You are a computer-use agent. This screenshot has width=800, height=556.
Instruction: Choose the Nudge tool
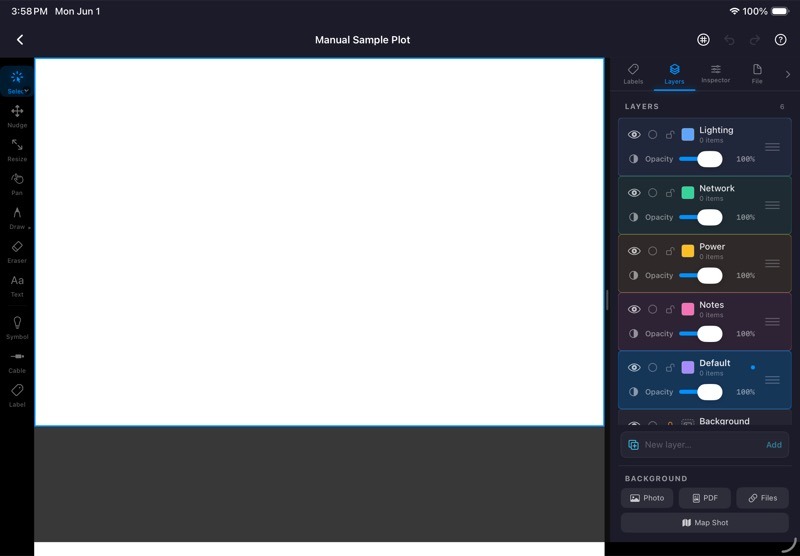[x=17, y=116]
